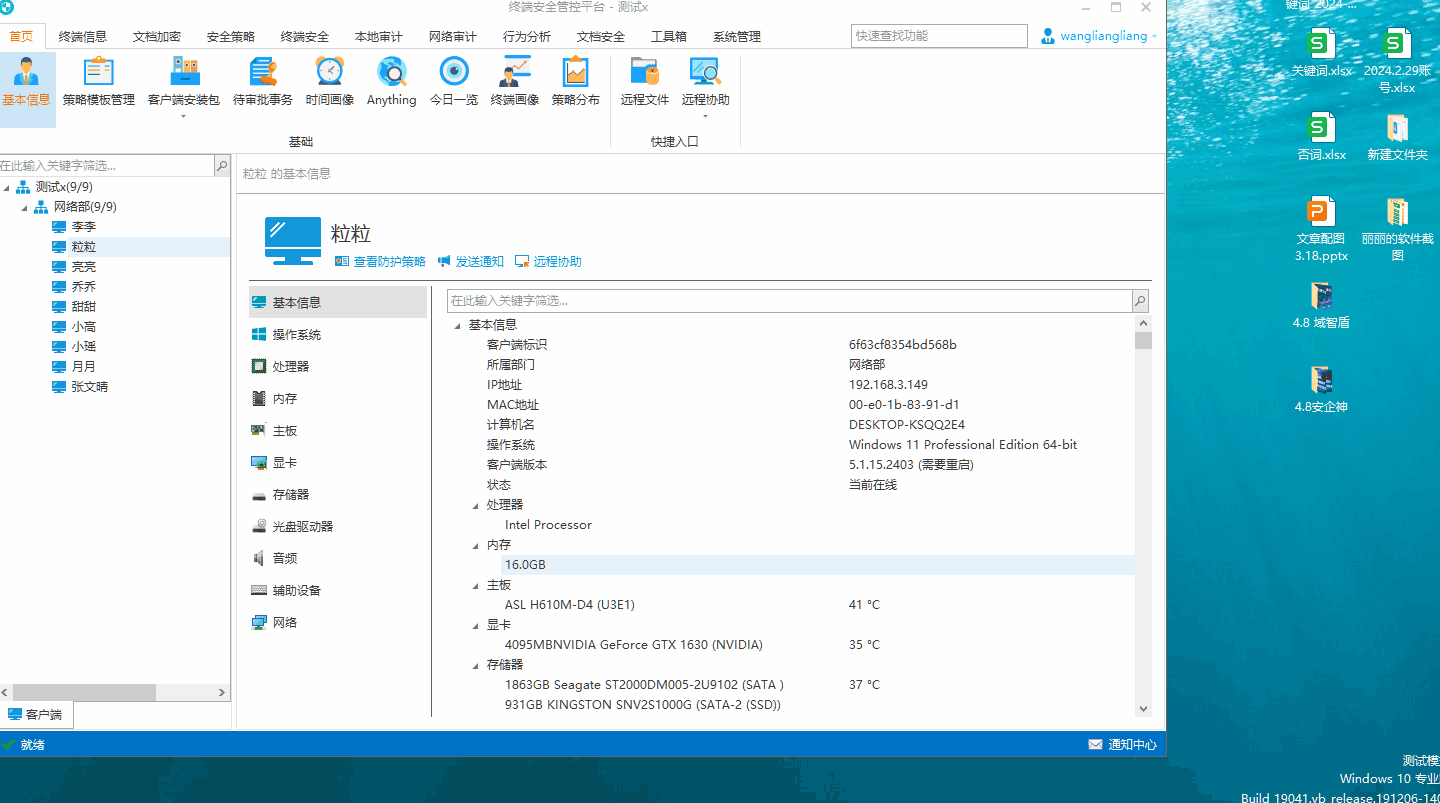Launch the Anything search tool

(x=391, y=81)
